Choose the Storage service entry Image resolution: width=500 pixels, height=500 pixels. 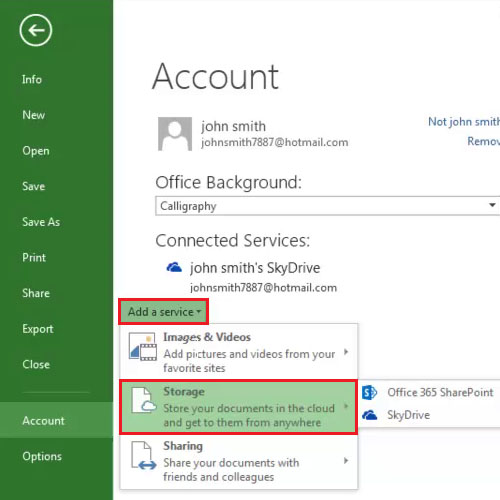[239, 407]
